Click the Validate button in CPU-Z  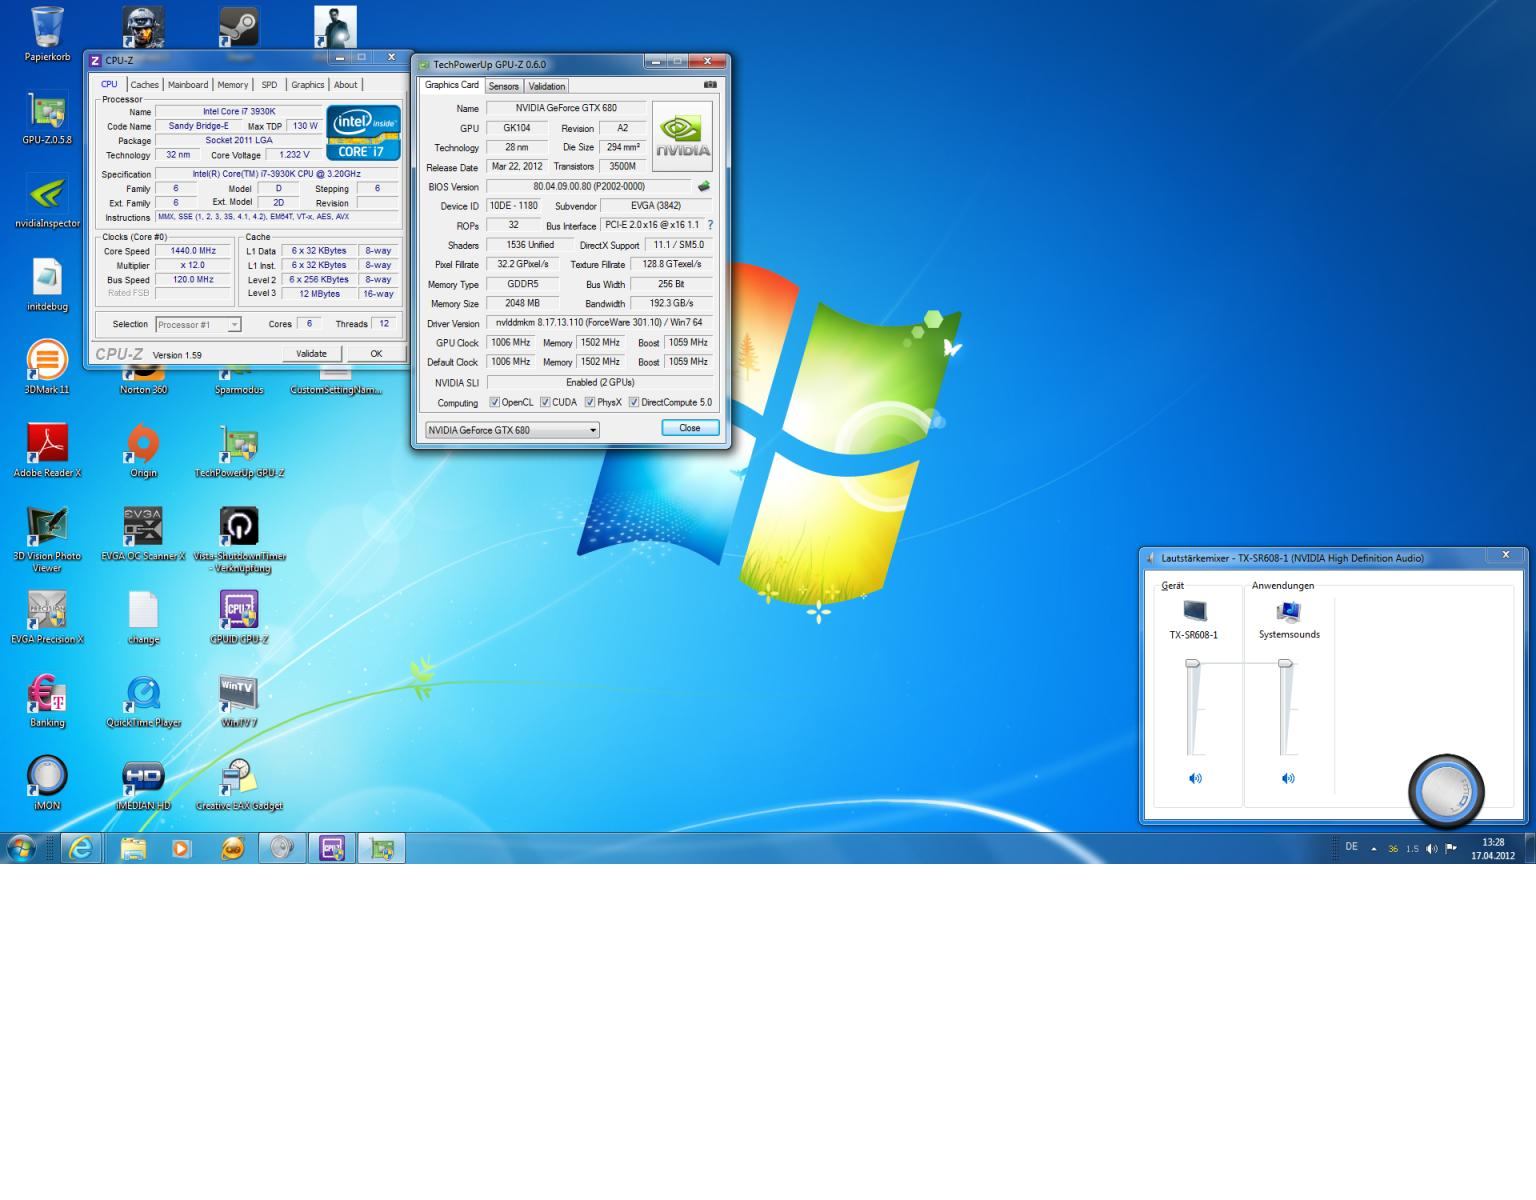tap(312, 353)
